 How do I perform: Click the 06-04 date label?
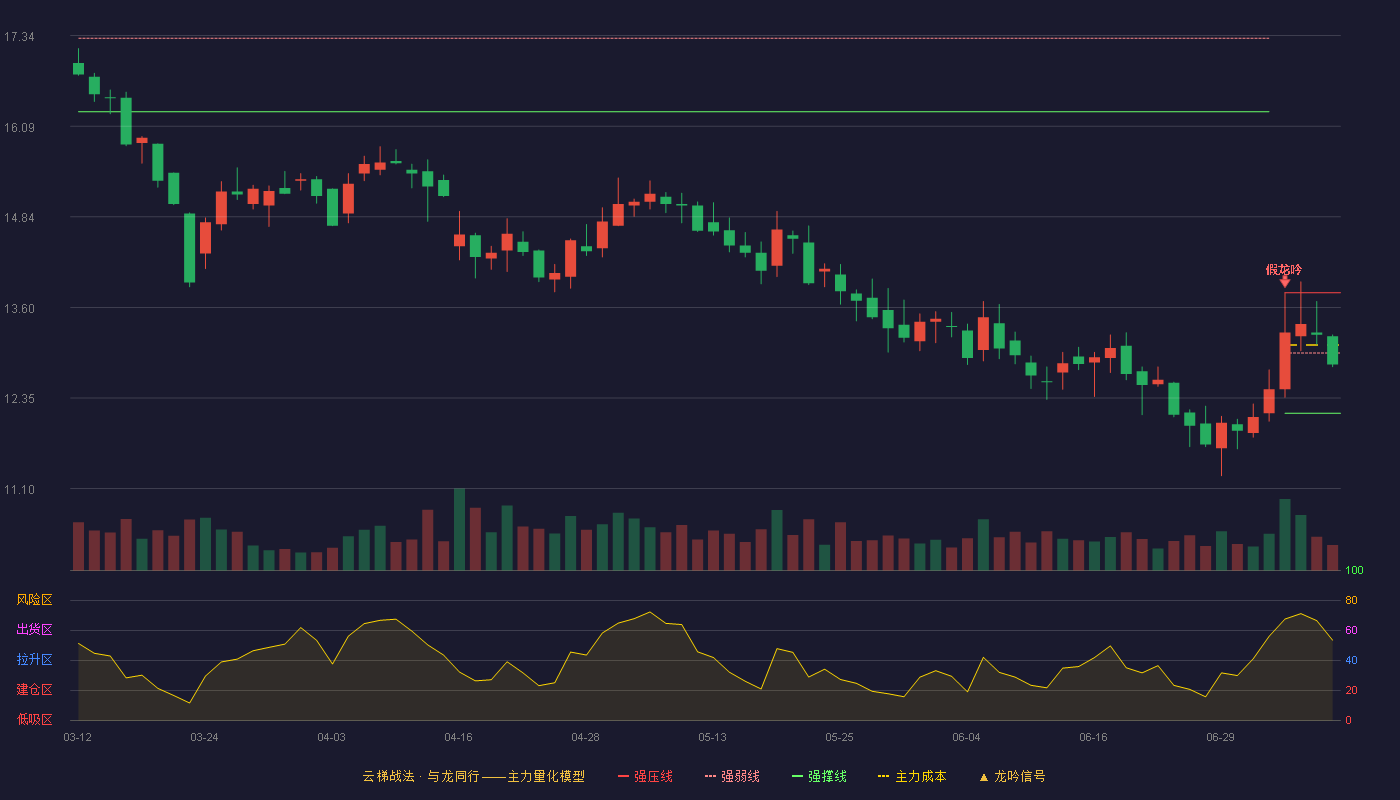(966, 737)
